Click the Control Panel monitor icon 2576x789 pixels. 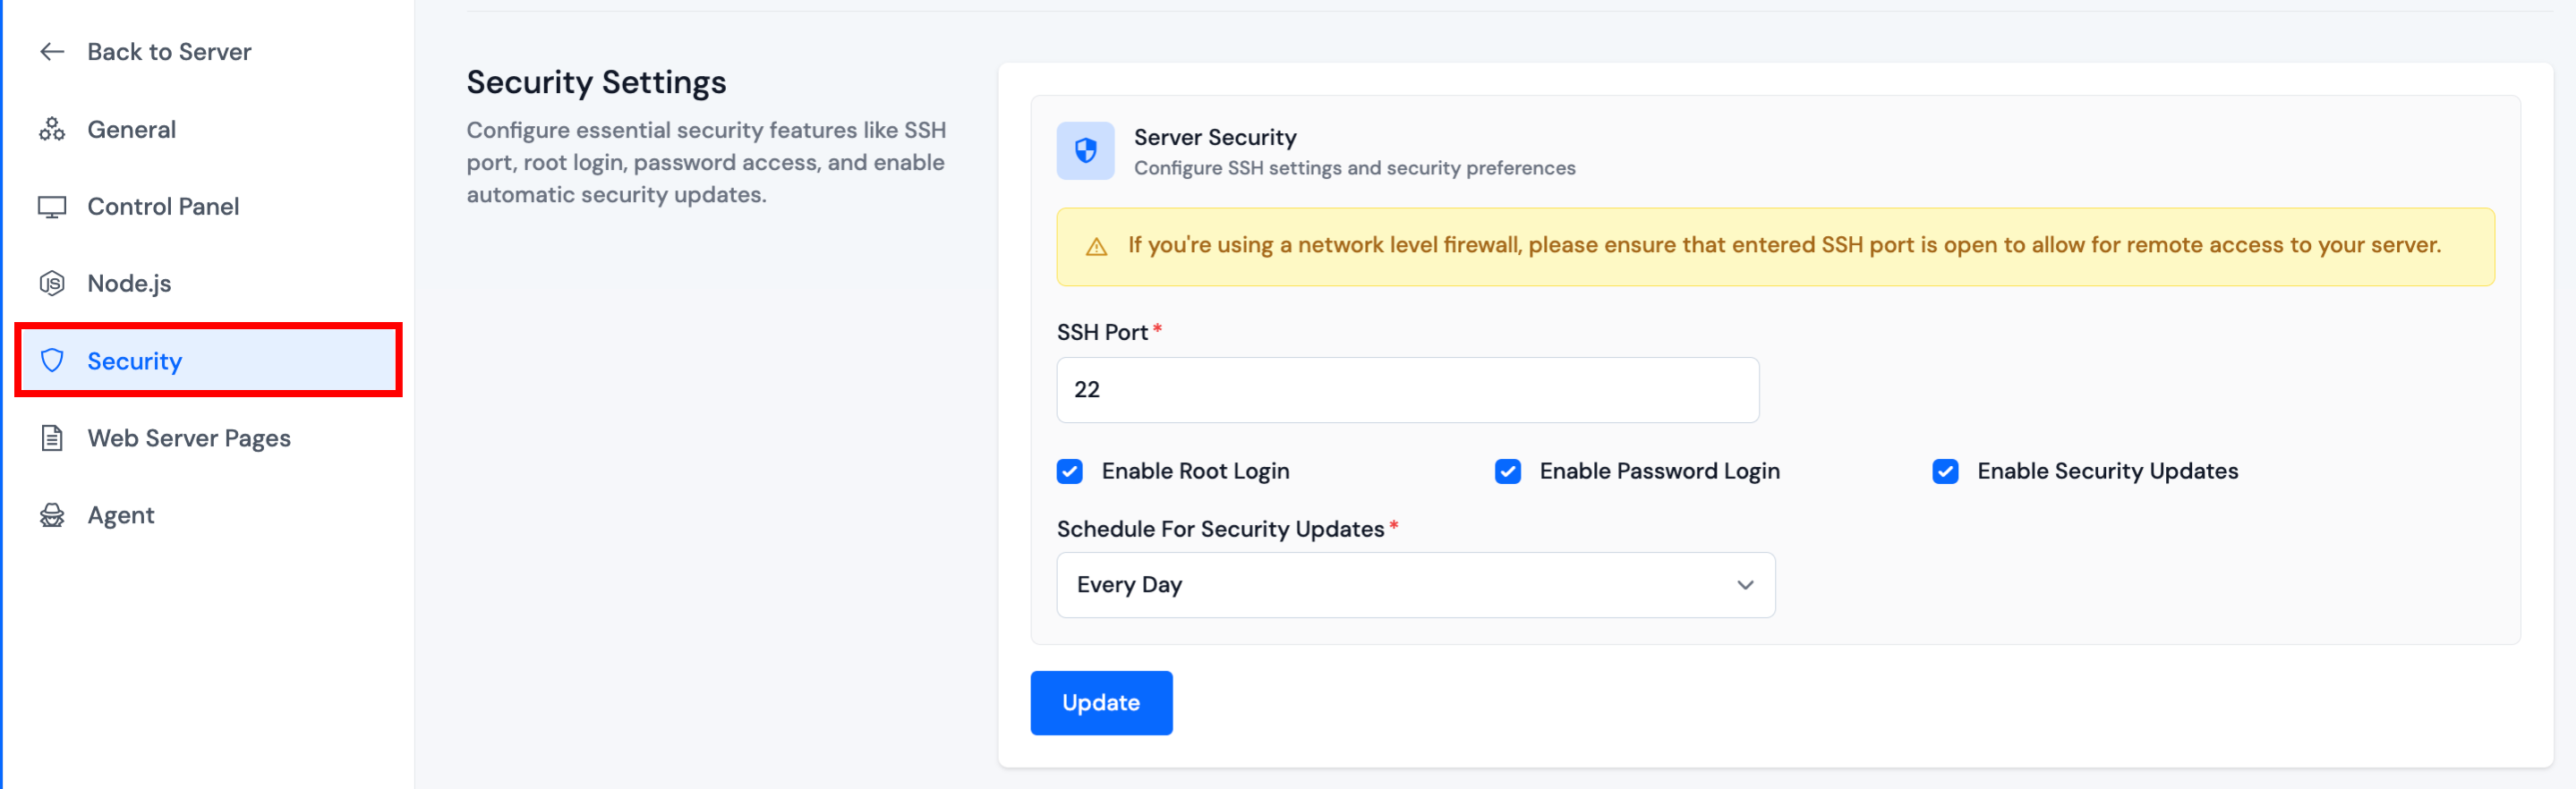(52, 207)
